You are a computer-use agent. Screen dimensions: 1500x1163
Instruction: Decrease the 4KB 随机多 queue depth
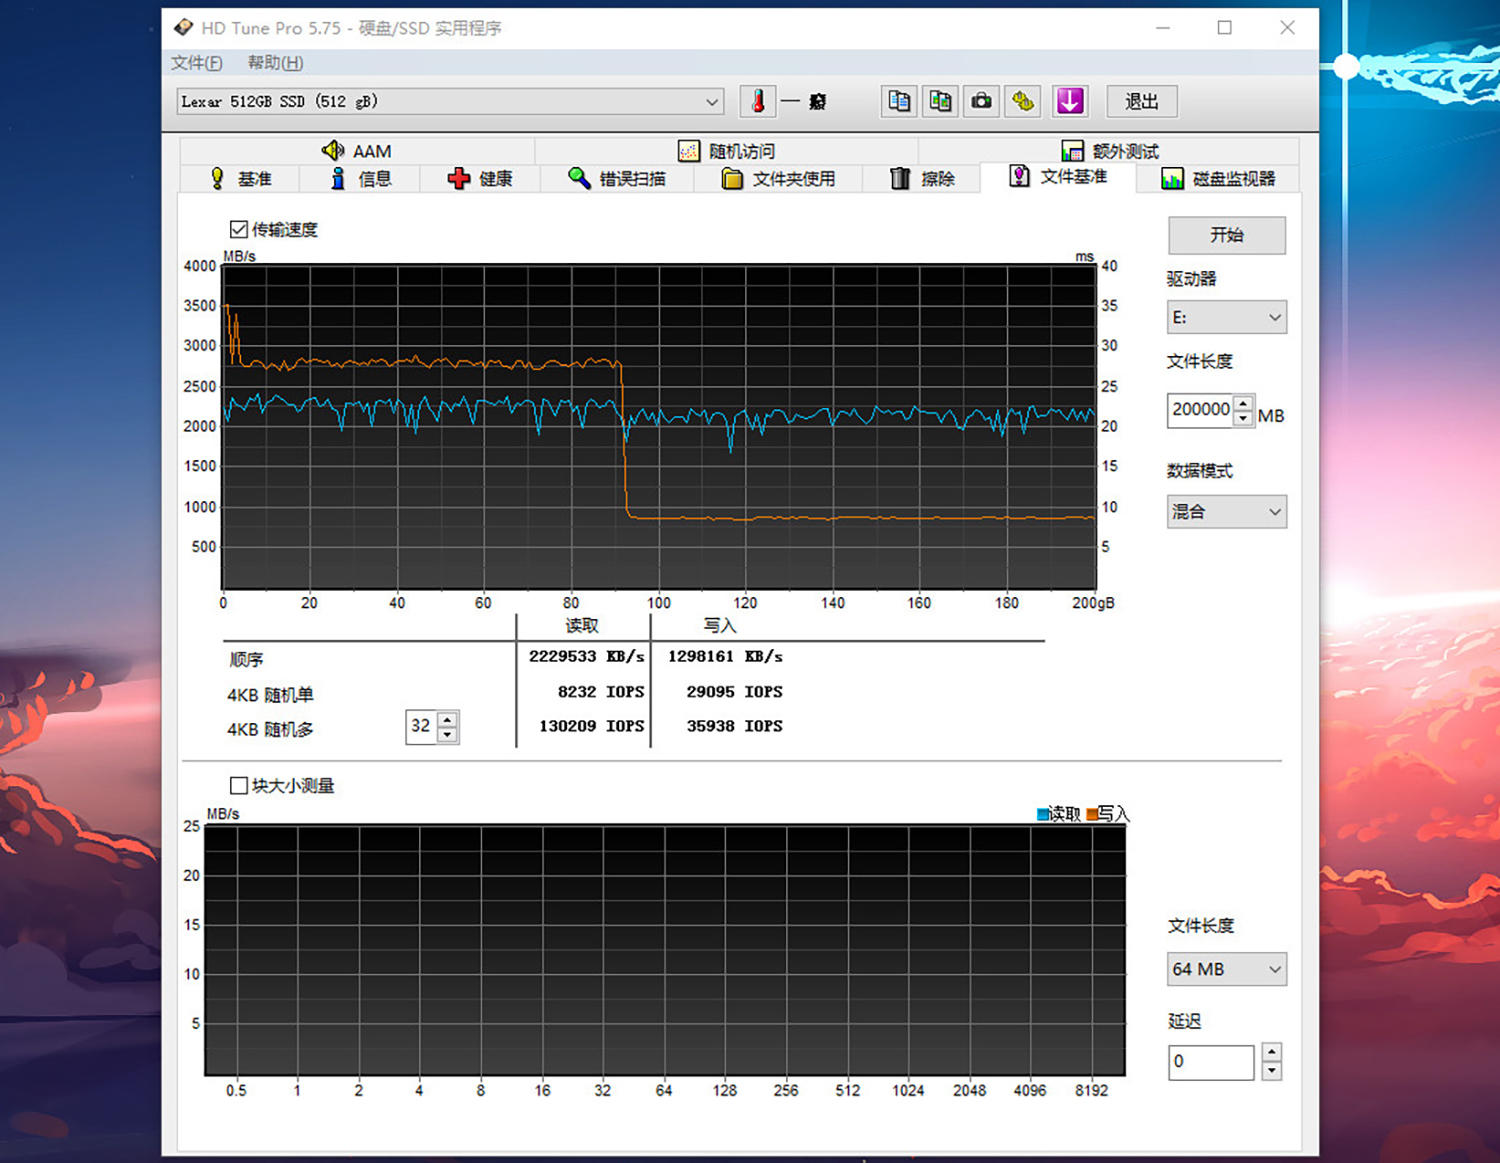[x=448, y=734]
